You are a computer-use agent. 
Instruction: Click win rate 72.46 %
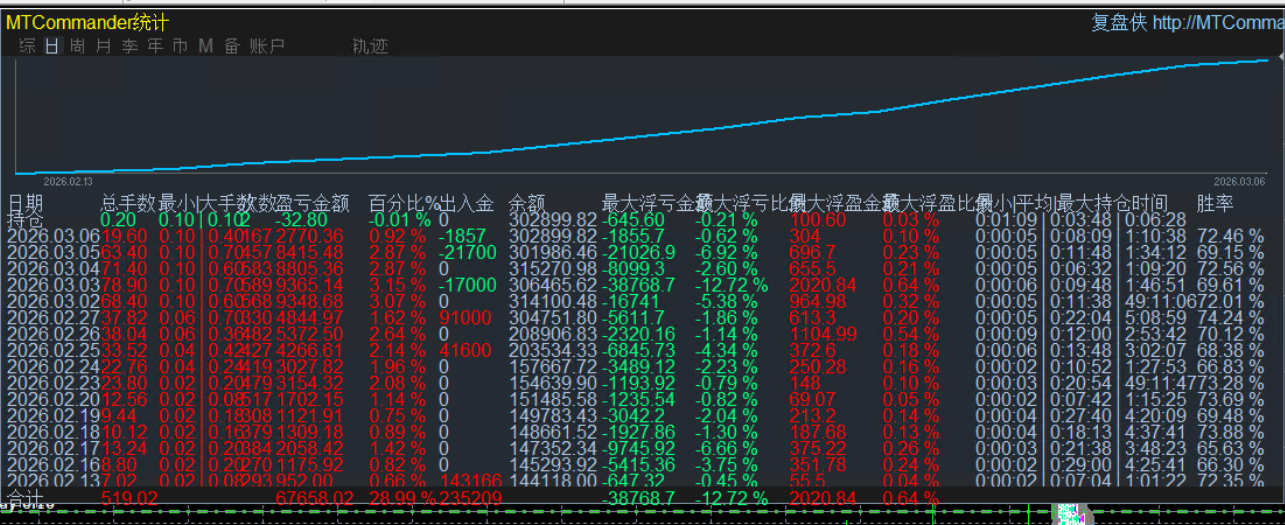click(1231, 235)
